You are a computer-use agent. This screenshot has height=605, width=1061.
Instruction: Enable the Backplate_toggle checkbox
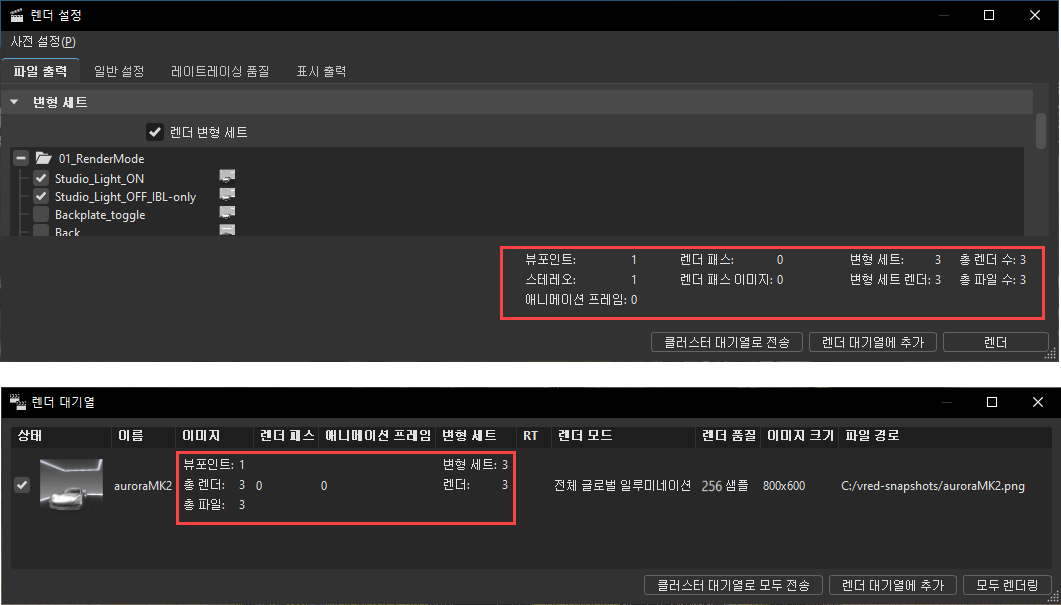40,214
